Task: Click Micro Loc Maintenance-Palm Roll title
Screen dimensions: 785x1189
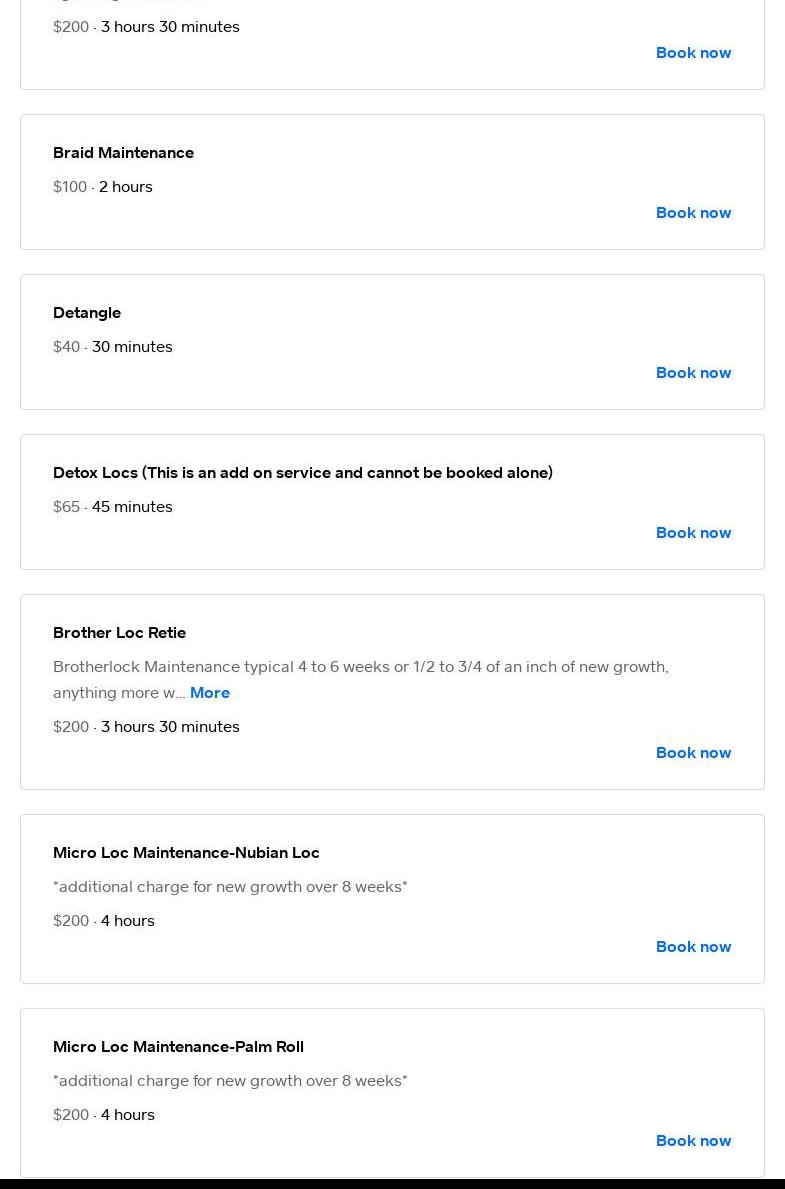Action: (178, 1046)
